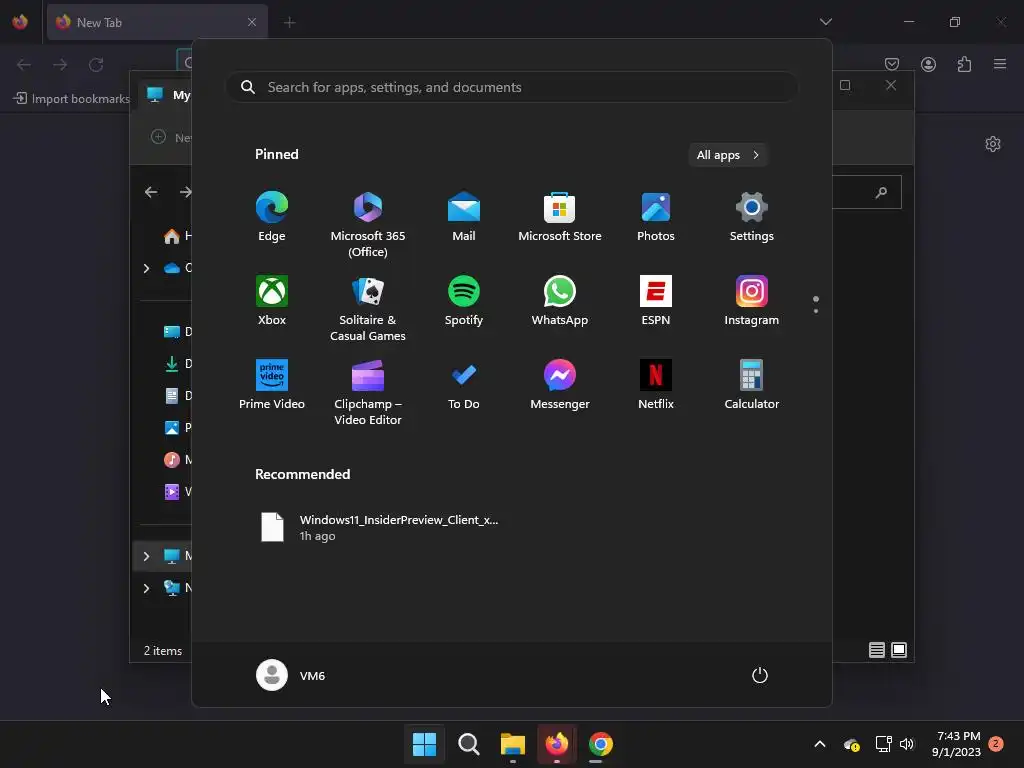Open WhatsApp pinned app

pyautogui.click(x=560, y=301)
